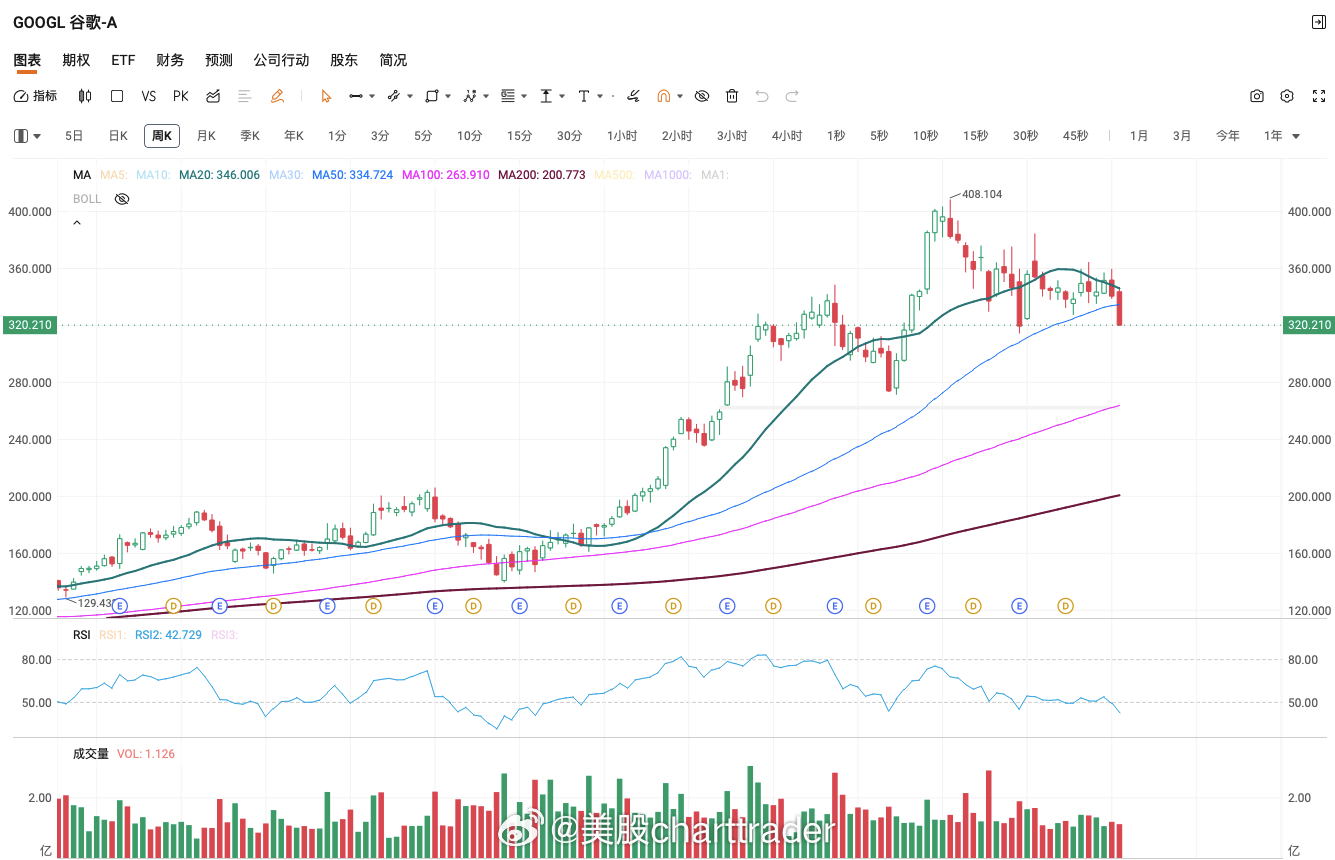
Task: Switch to the 公司行动 tab
Action: click(281, 60)
